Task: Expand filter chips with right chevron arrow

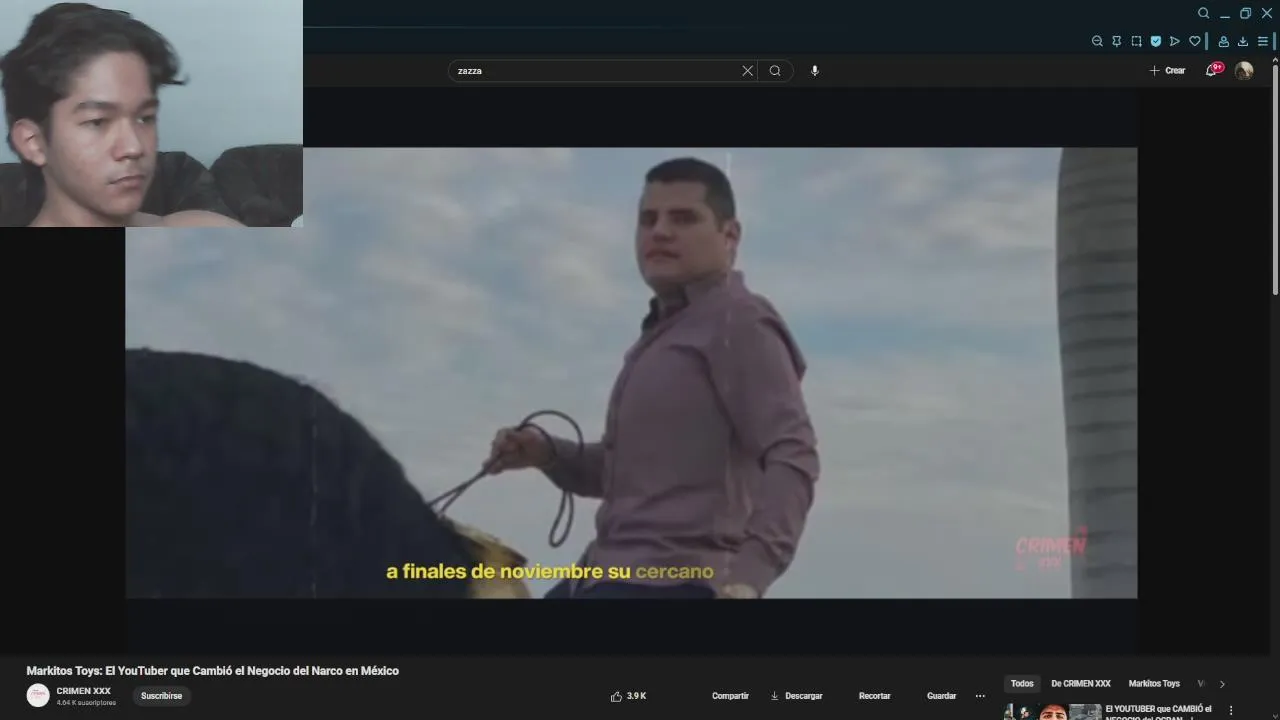Action: [x=1222, y=684]
